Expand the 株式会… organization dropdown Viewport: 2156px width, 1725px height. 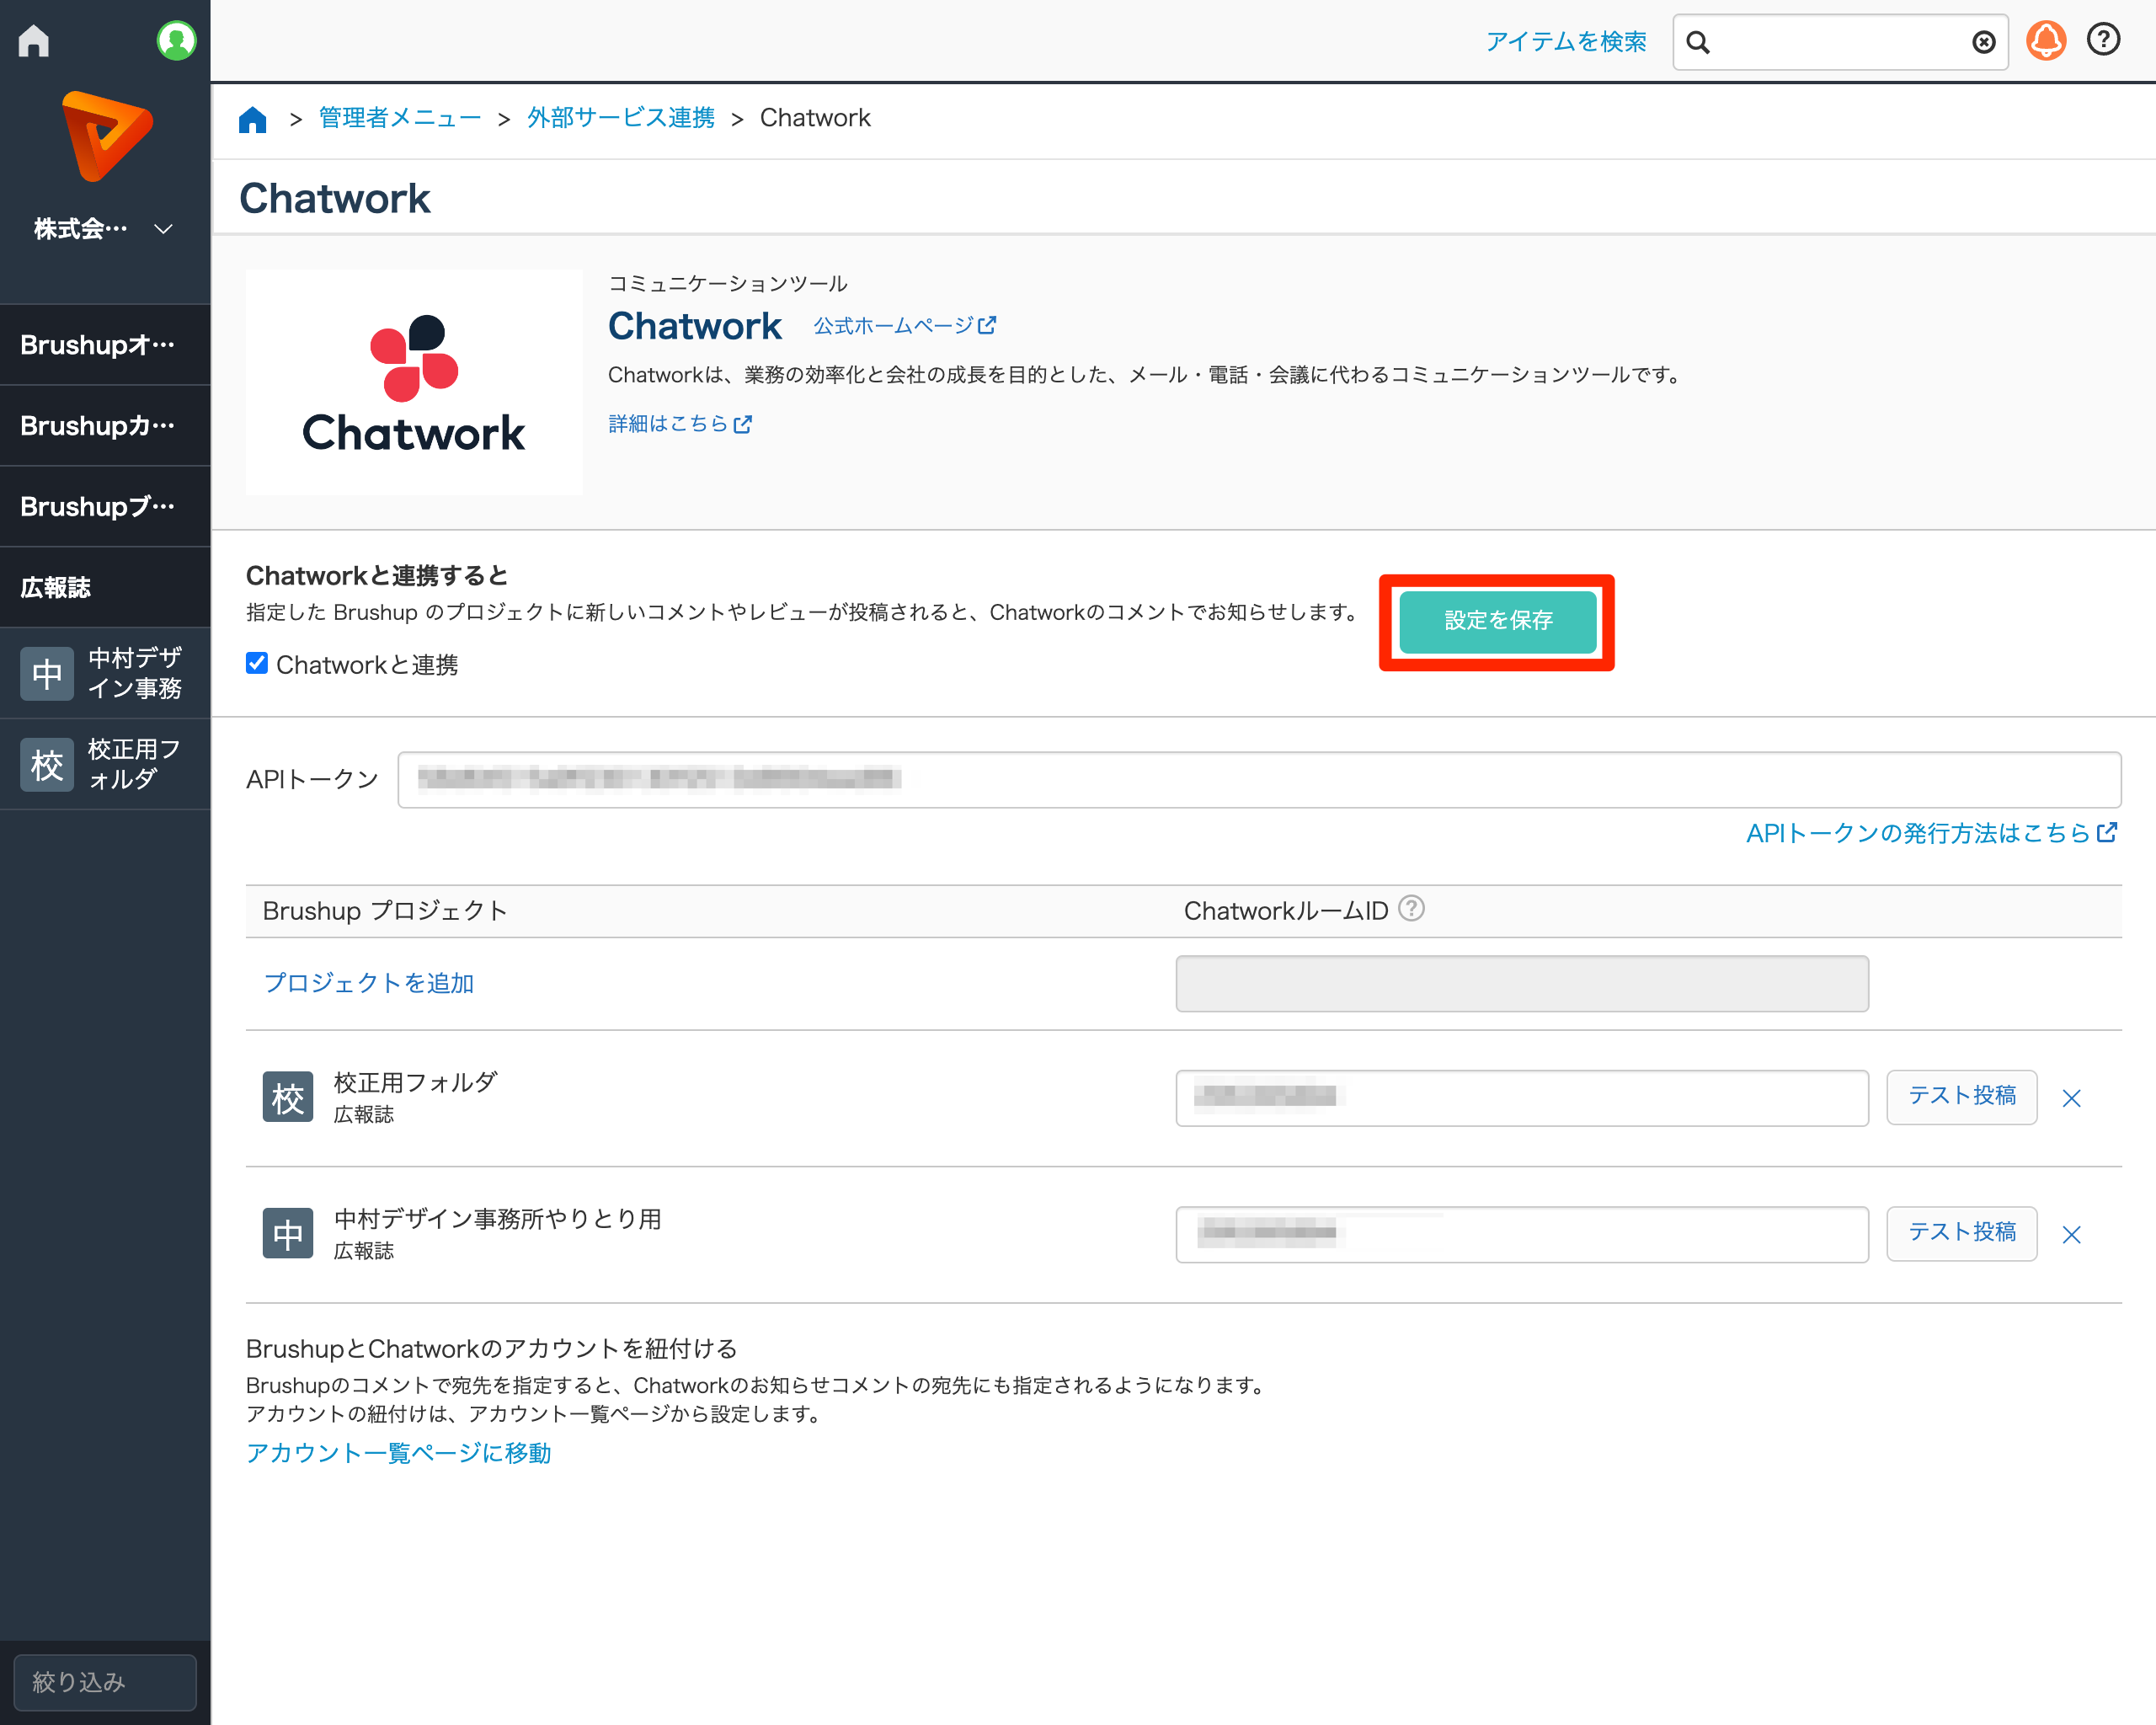pos(104,229)
